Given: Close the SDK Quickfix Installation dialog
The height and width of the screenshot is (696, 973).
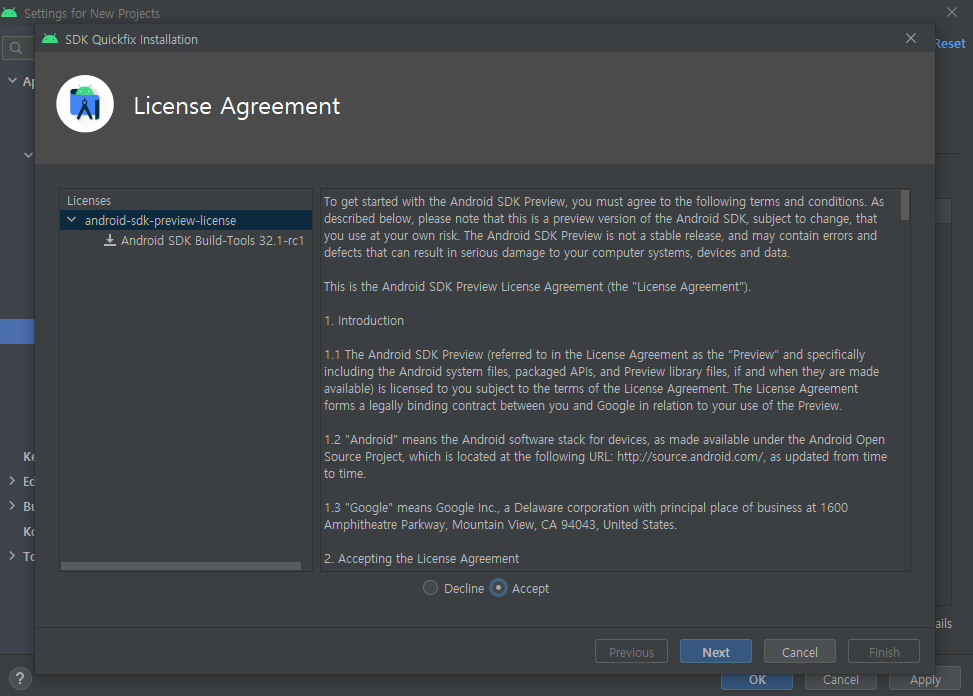Looking at the screenshot, I should click(x=910, y=38).
